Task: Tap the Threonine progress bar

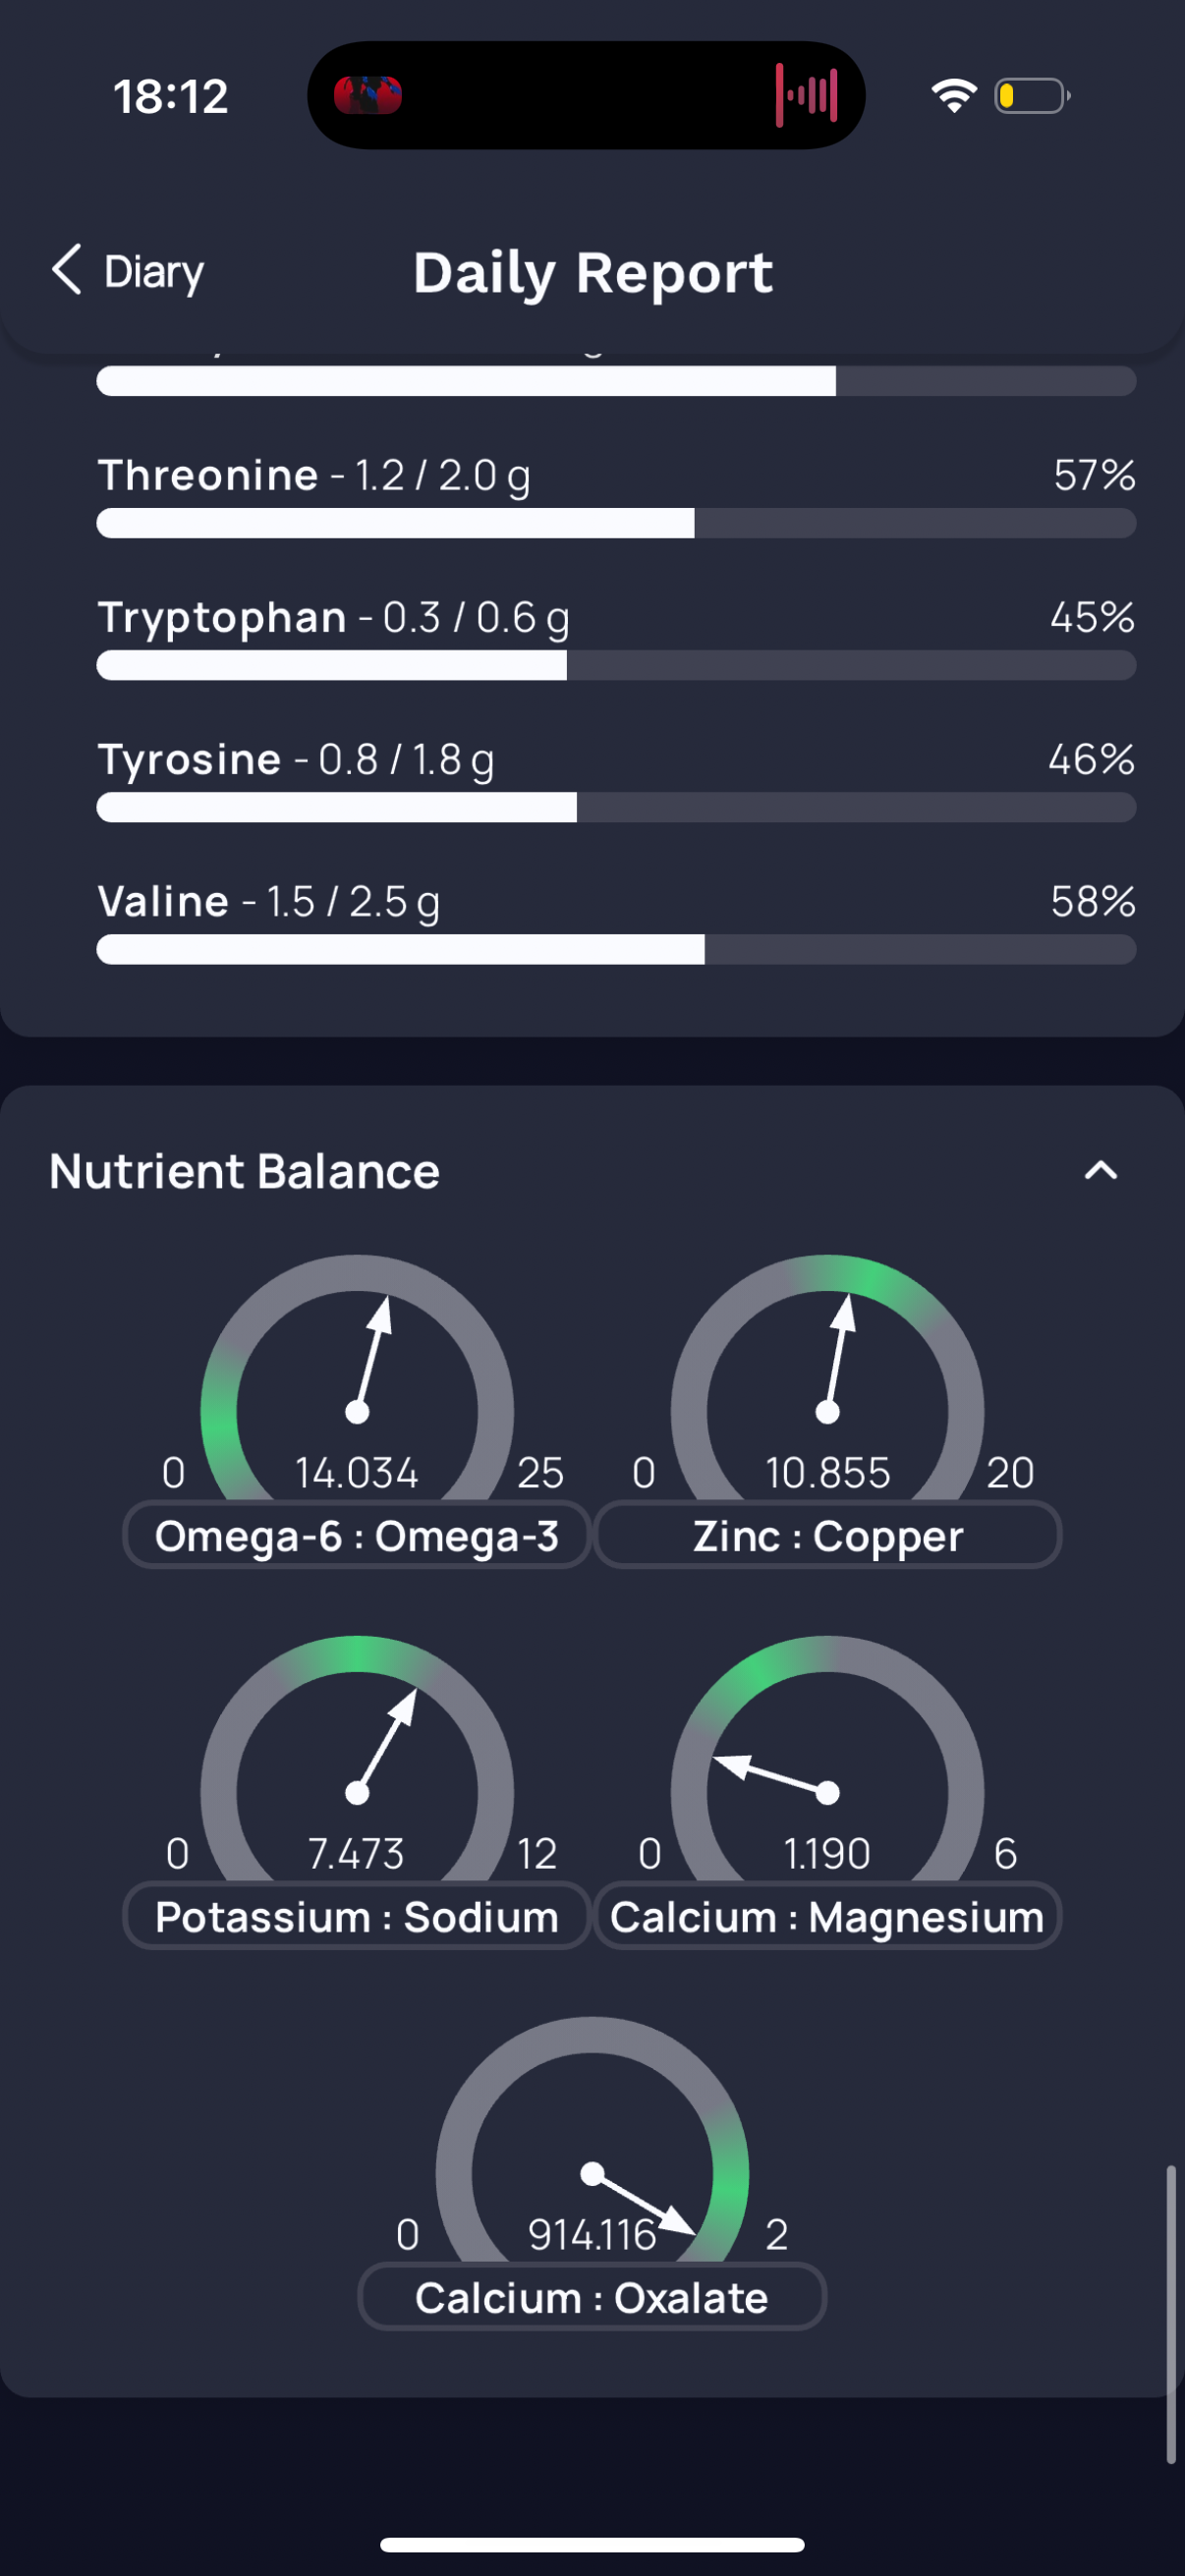Action: point(616,523)
